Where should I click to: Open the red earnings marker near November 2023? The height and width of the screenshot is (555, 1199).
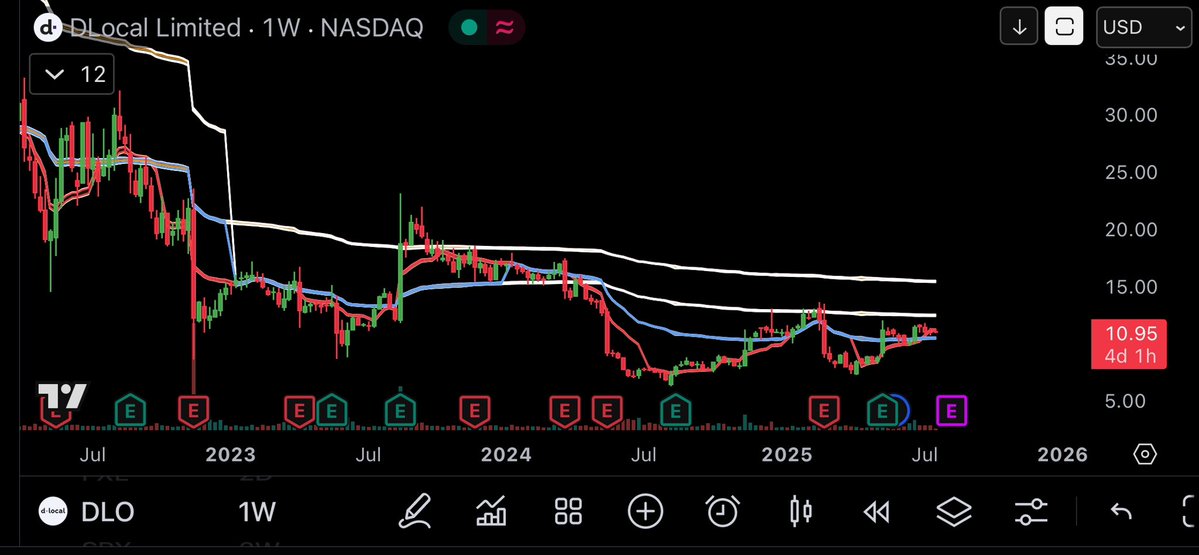[x=475, y=411]
